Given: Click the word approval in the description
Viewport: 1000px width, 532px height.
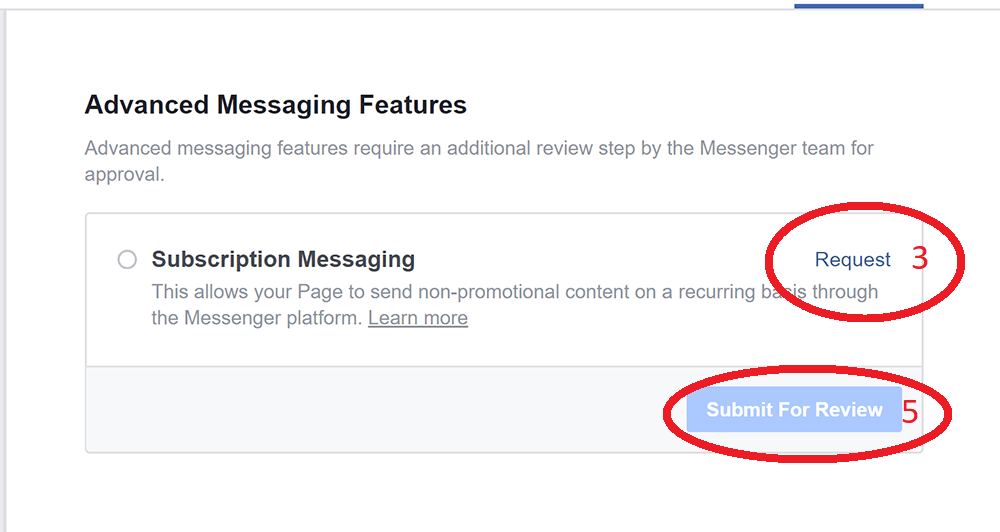Looking at the screenshot, I should [x=123, y=175].
